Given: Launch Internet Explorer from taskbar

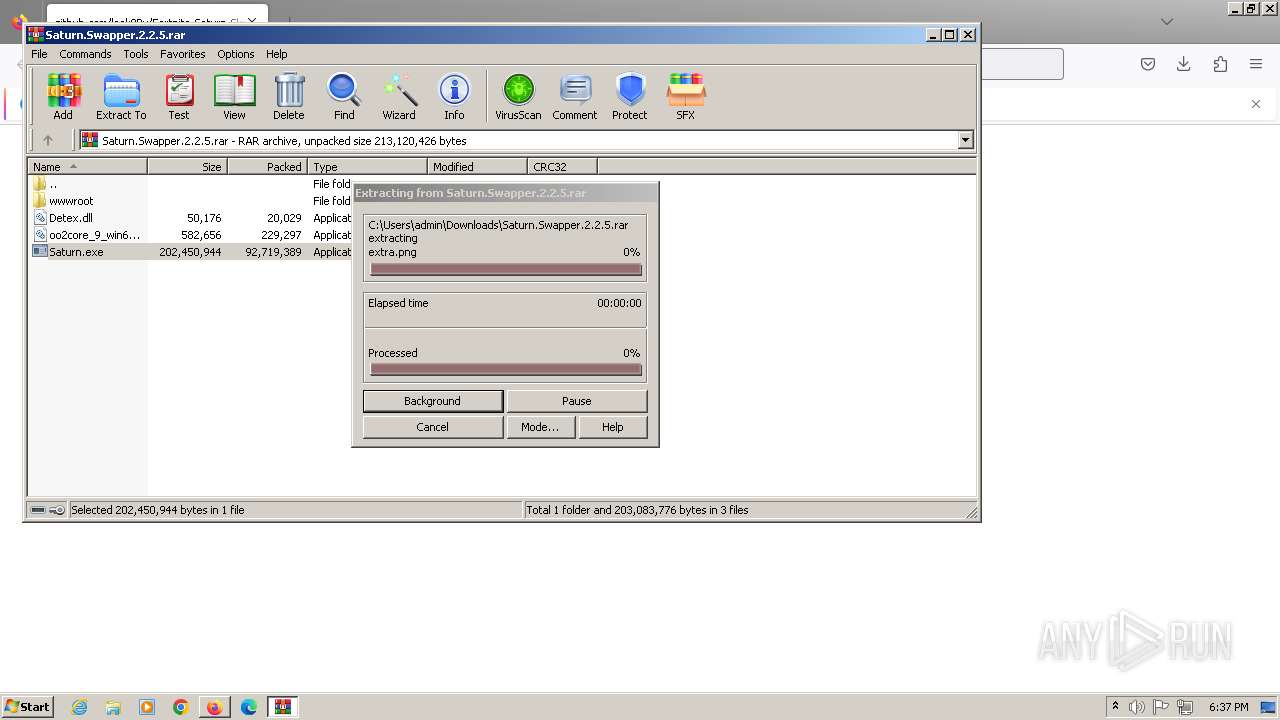Looking at the screenshot, I should coord(79,707).
